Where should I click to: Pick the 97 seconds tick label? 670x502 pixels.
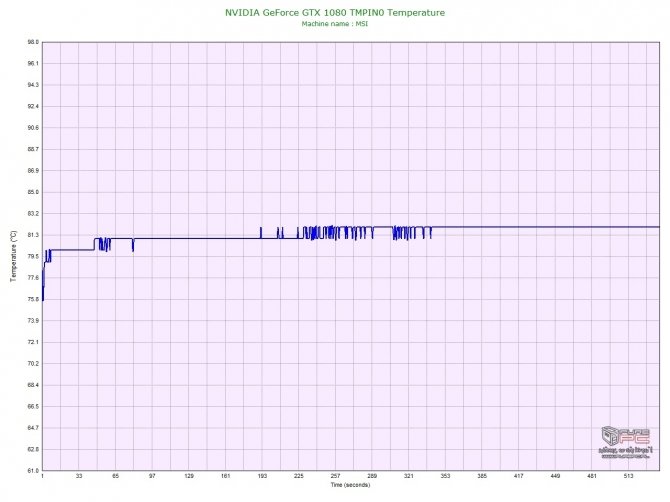[x=152, y=476]
